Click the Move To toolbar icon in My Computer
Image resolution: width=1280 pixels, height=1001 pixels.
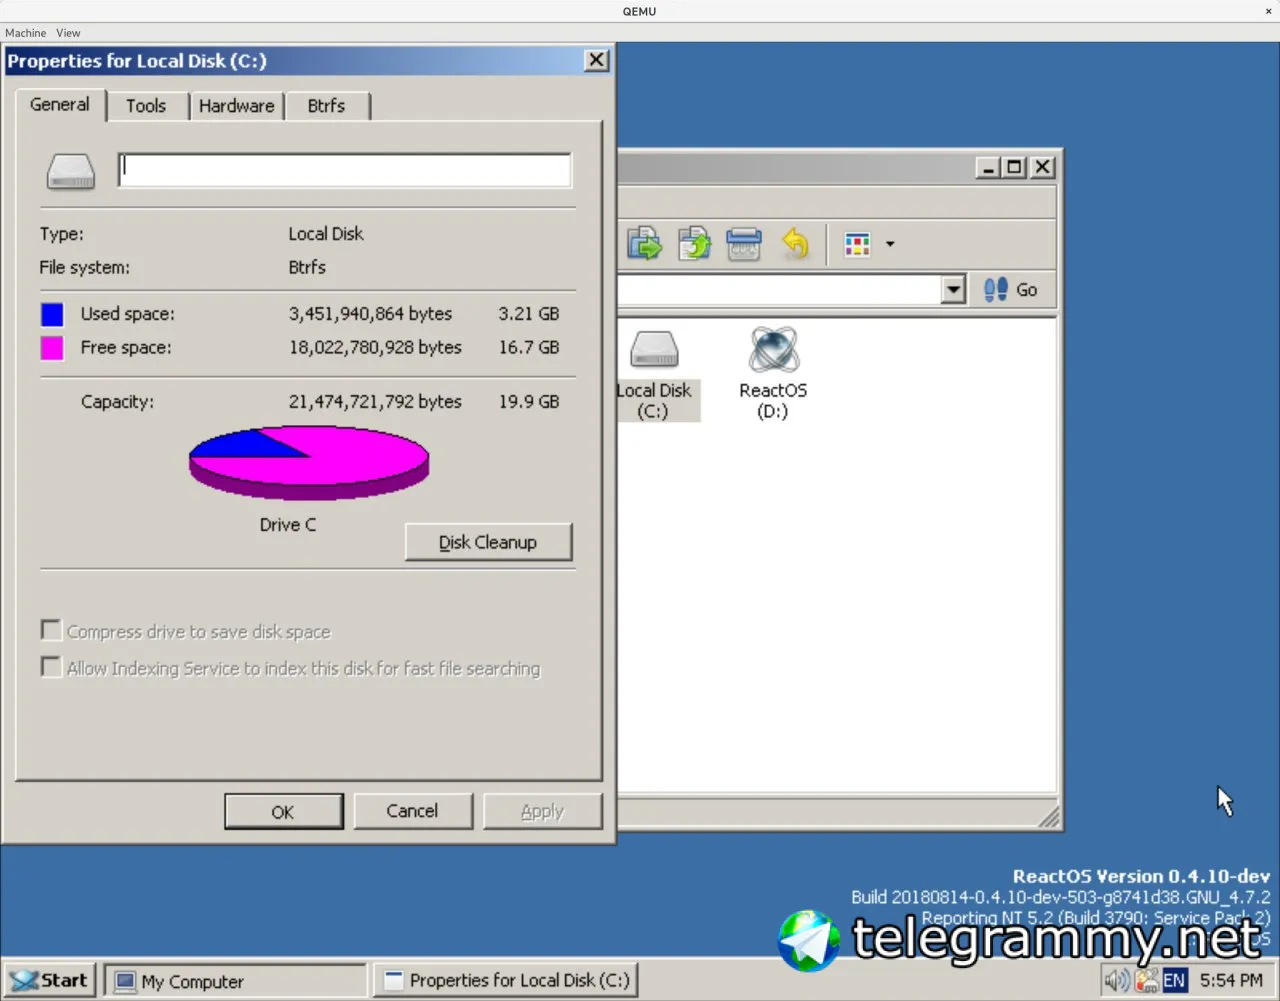pos(645,243)
